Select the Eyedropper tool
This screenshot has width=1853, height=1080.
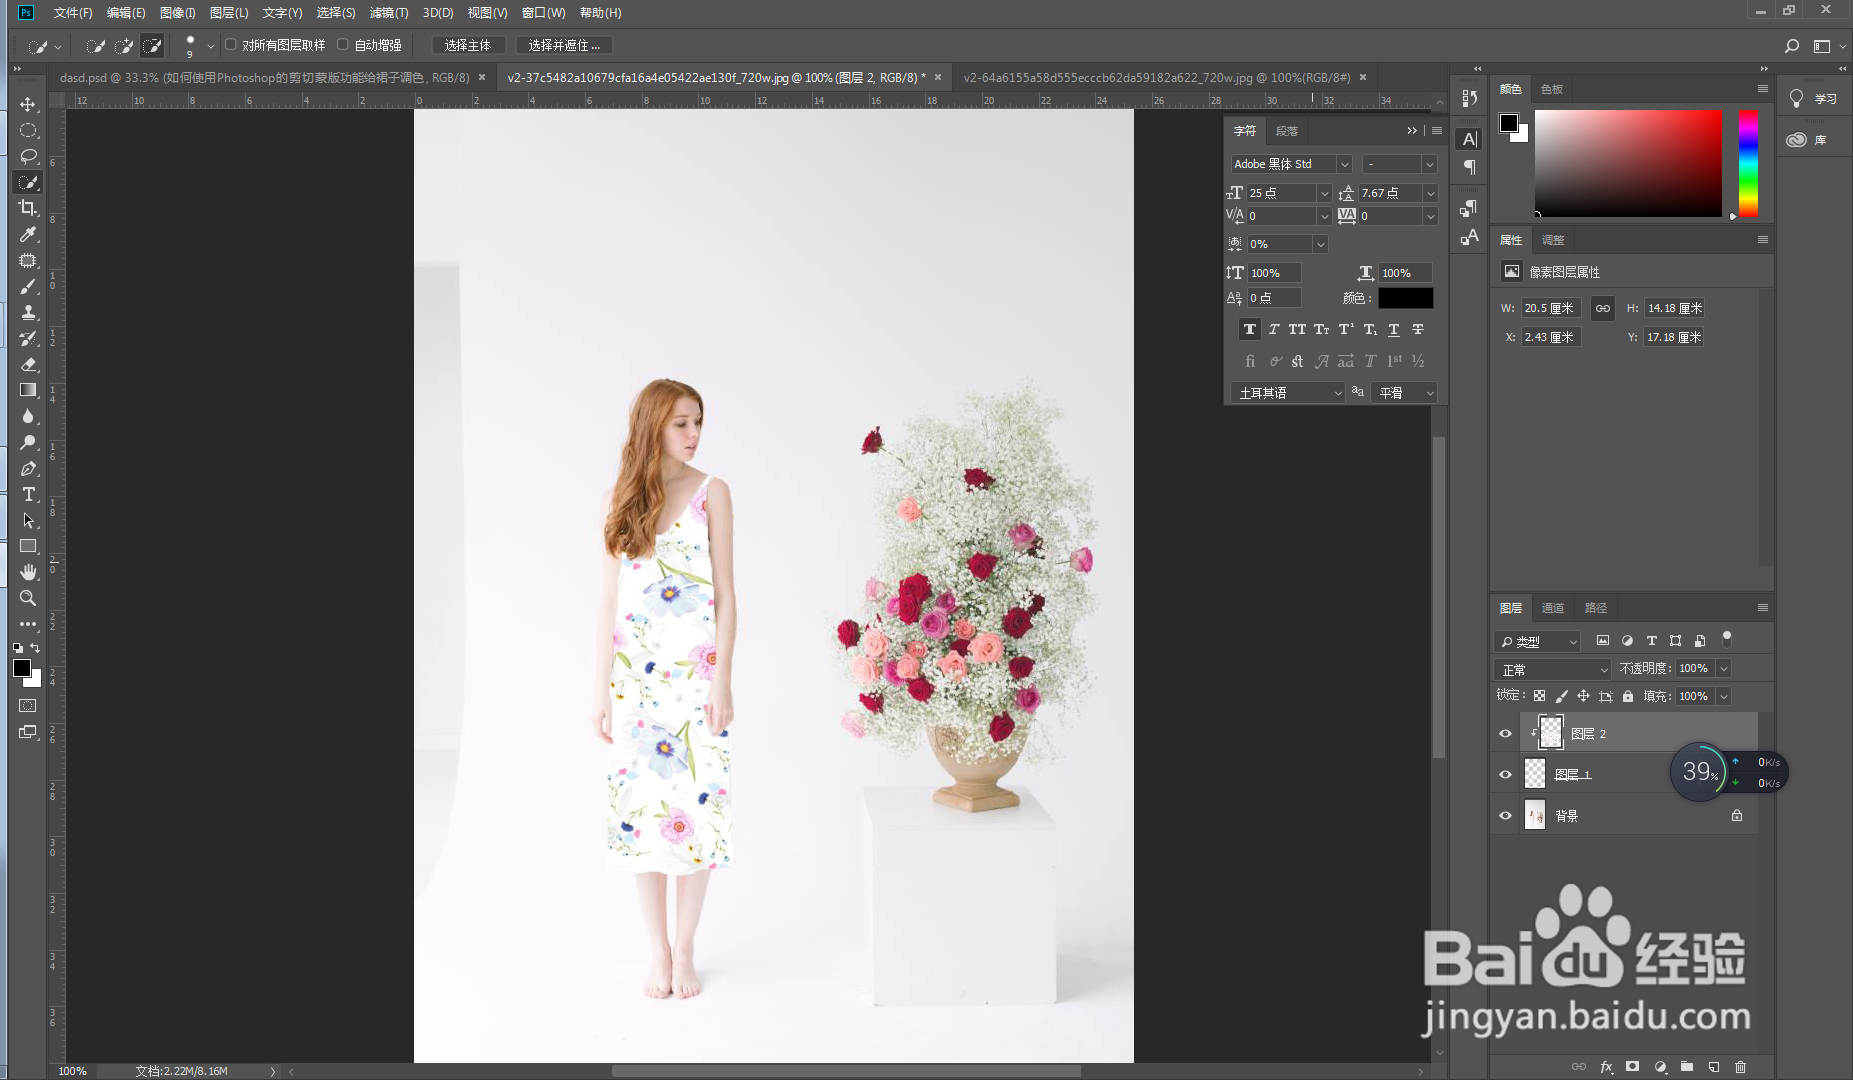point(28,234)
